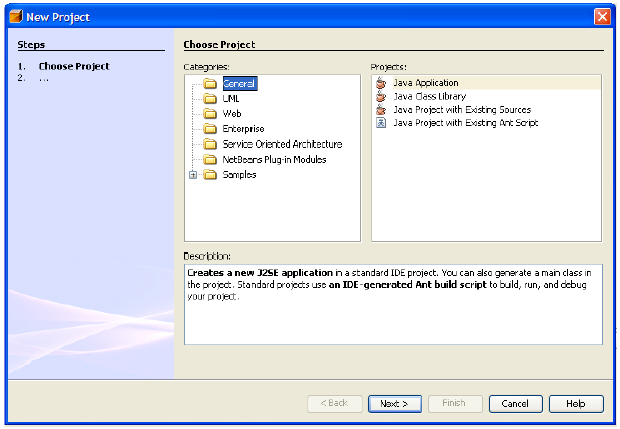This screenshot has height=429, width=620.
Task: Click the Java Application coffee cup icon
Action: [381, 83]
